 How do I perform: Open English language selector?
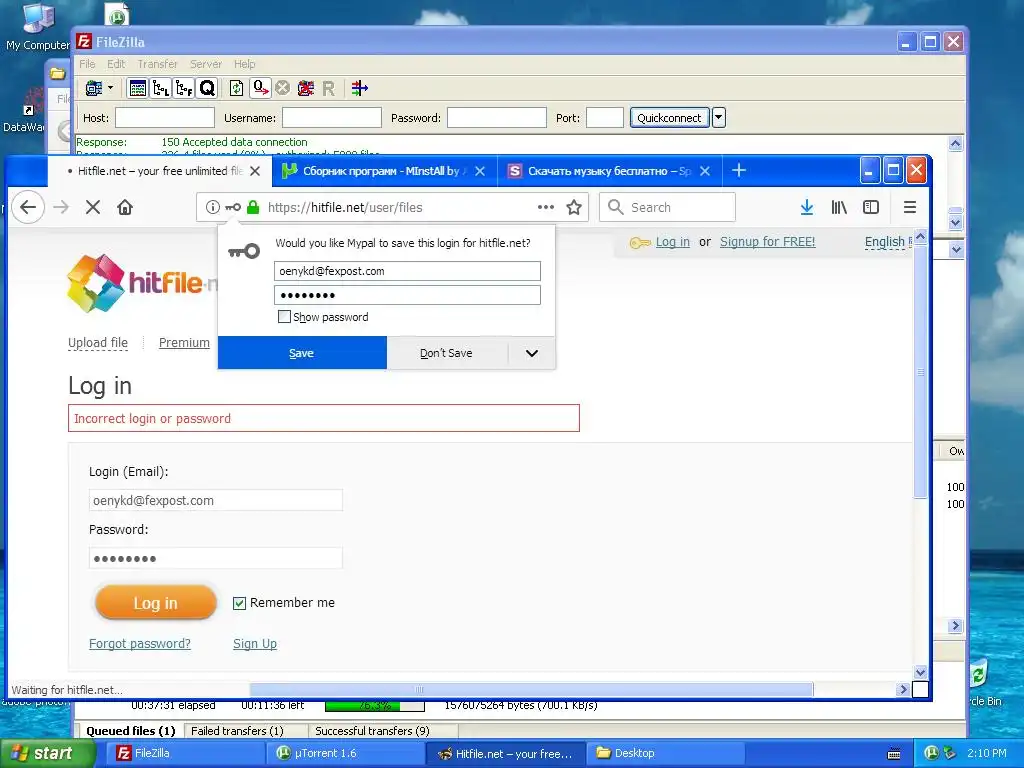pyautogui.click(x=886, y=242)
